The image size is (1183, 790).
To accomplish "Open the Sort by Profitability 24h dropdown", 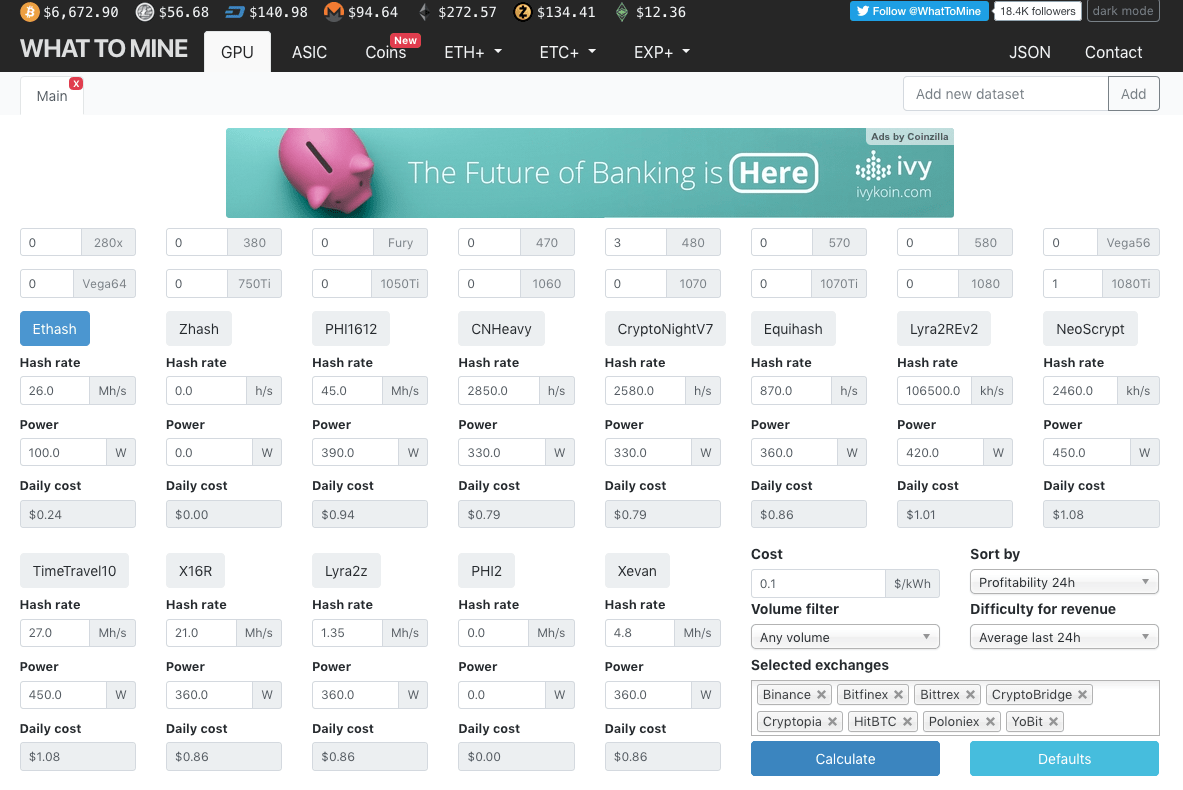I will pyautogui.click(x=1064, y=583).
